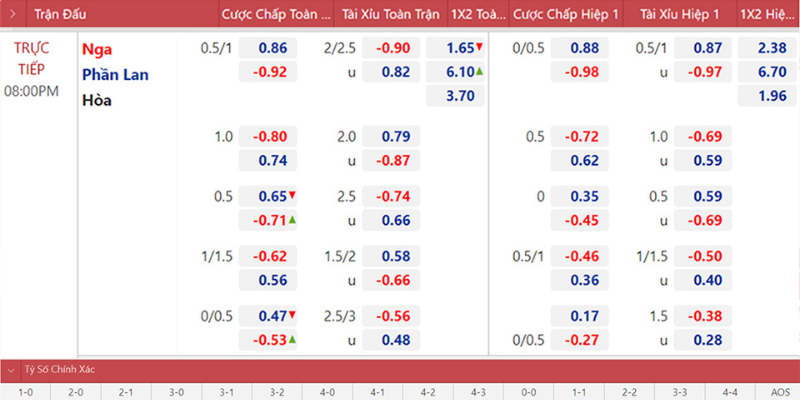This screenshot has height=400, width=800.
Task: Collapse the Tỷ Số Chính Xác section
Action: (10, 369)
